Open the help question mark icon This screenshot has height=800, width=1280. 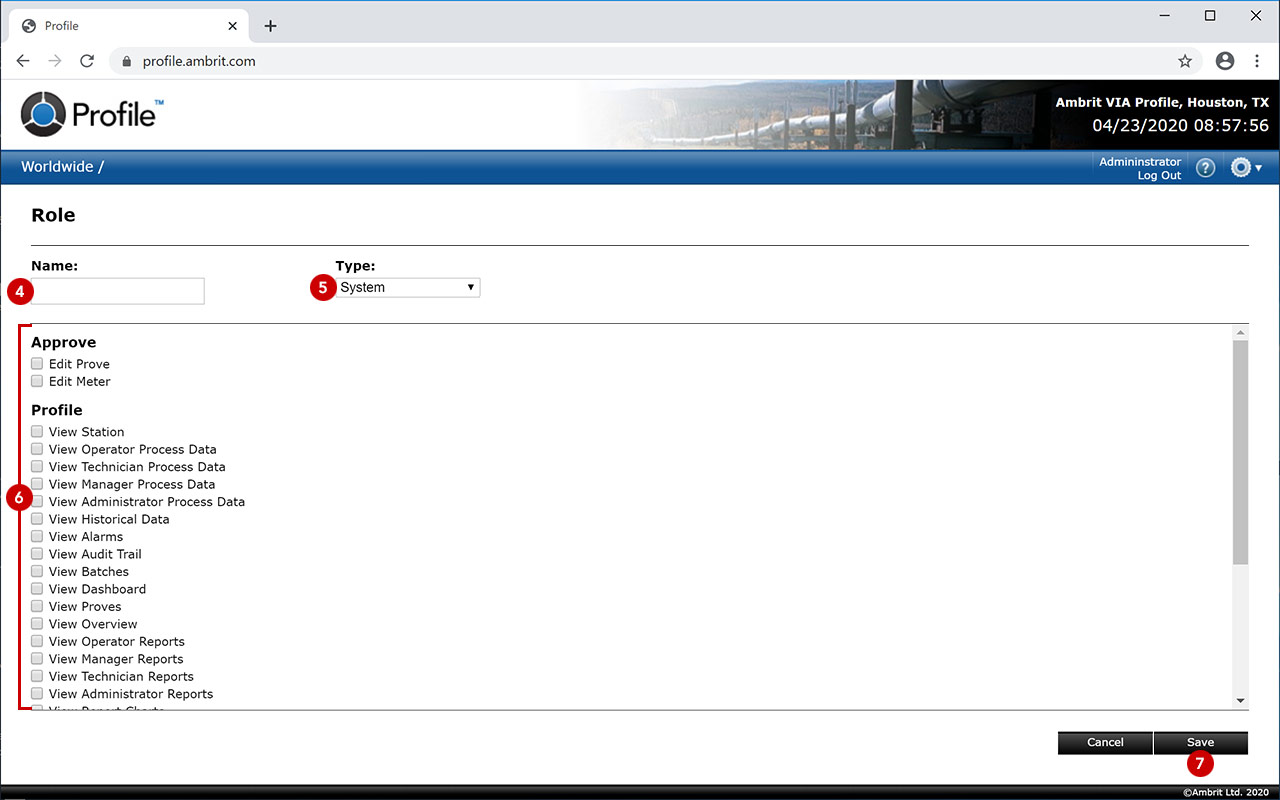pyautogui.click(x=1205, y=168)
